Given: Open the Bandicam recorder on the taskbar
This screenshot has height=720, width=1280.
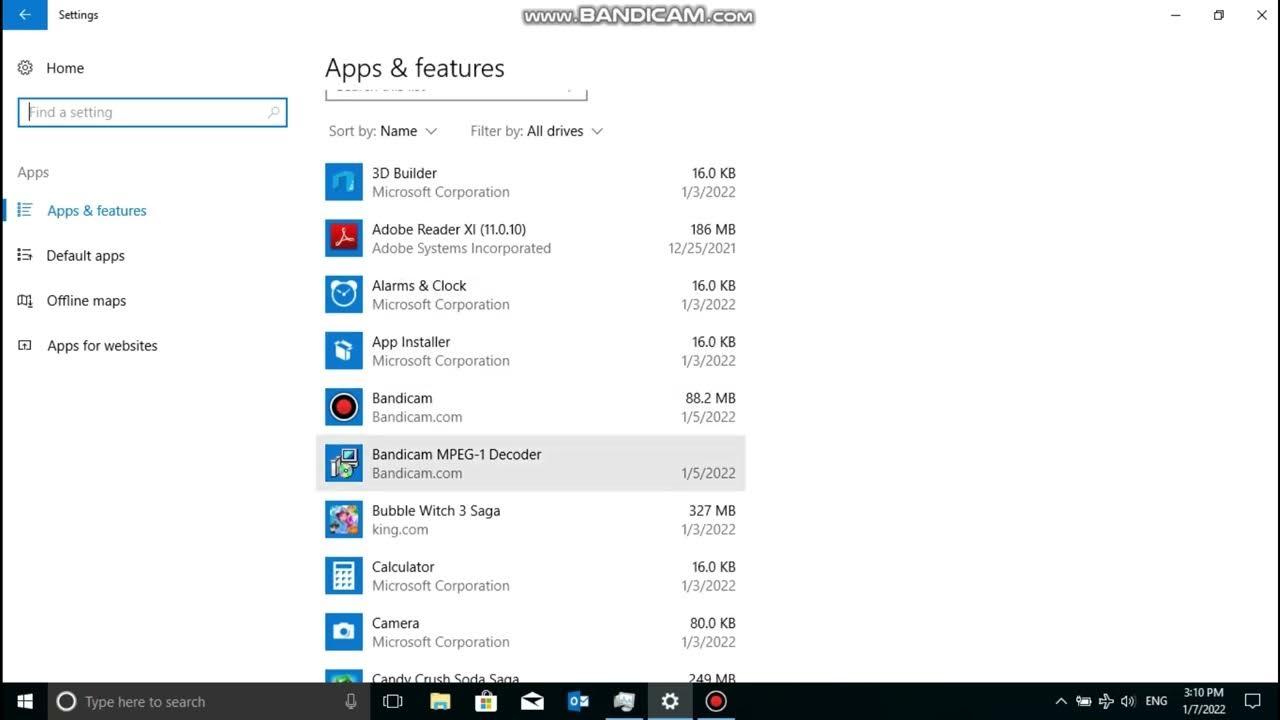Looking at the screenshot, I should point(716,701).
